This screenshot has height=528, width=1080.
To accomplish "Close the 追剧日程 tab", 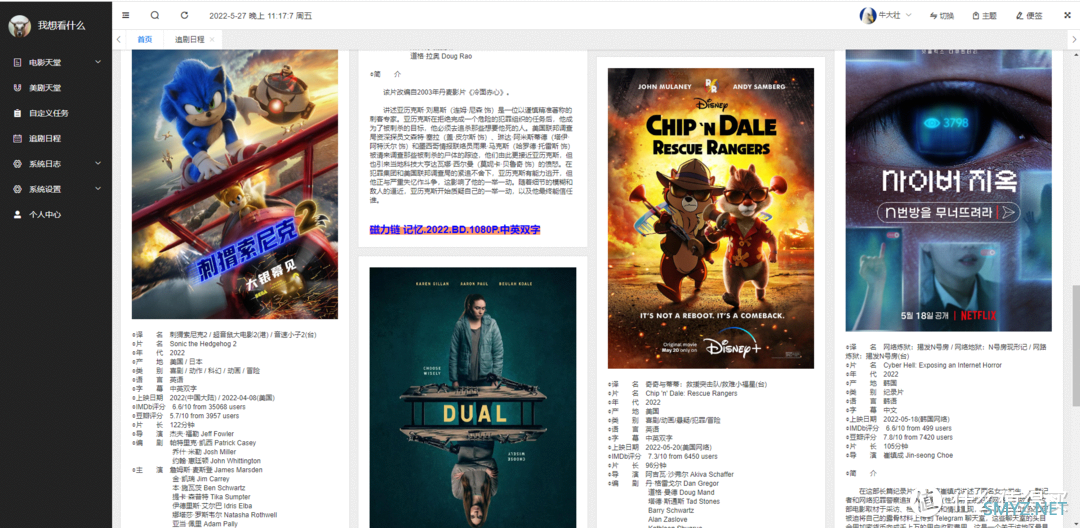I will (212, 39).
